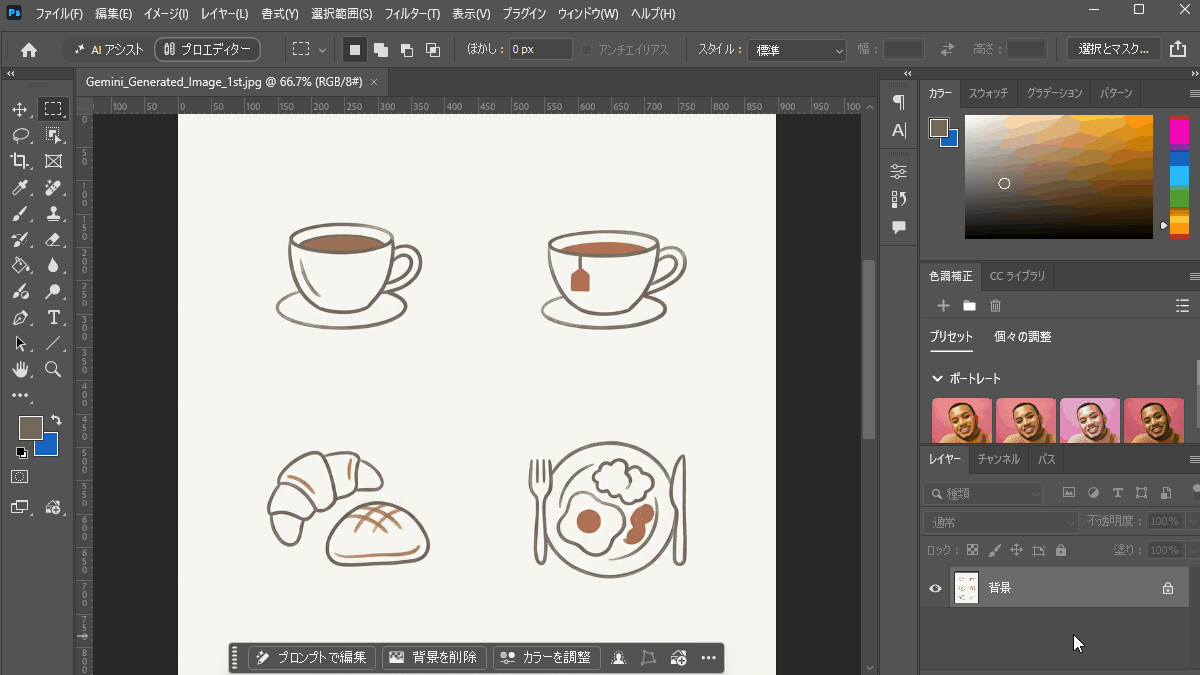Toggle the アンチエイリアス checkbox
Image resolution: width=1200 pixels, height=675 pixels.
[x=587, y=49]
